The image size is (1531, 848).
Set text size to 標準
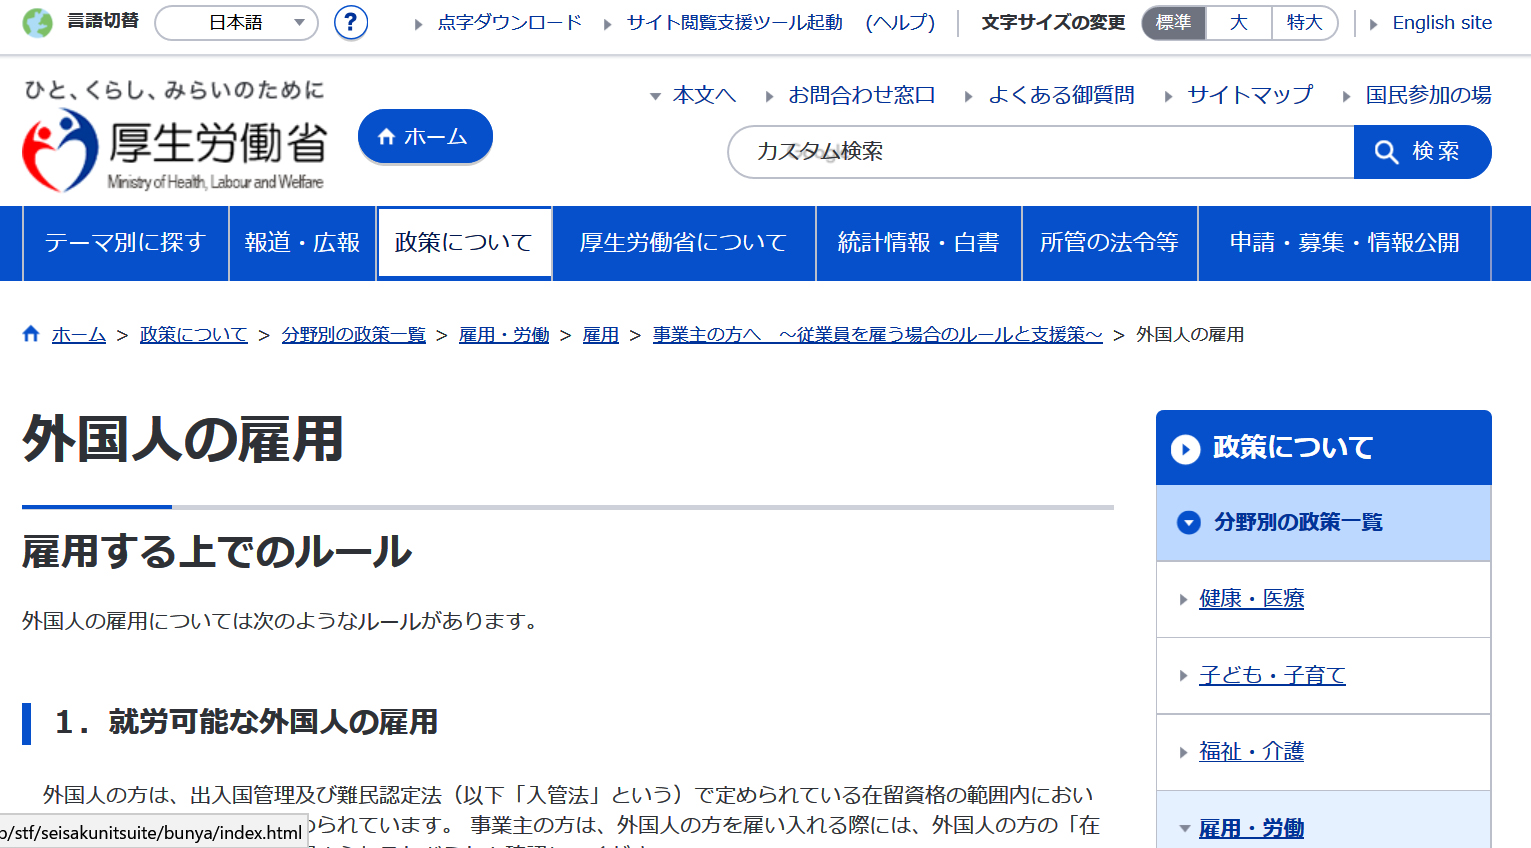1173,22
